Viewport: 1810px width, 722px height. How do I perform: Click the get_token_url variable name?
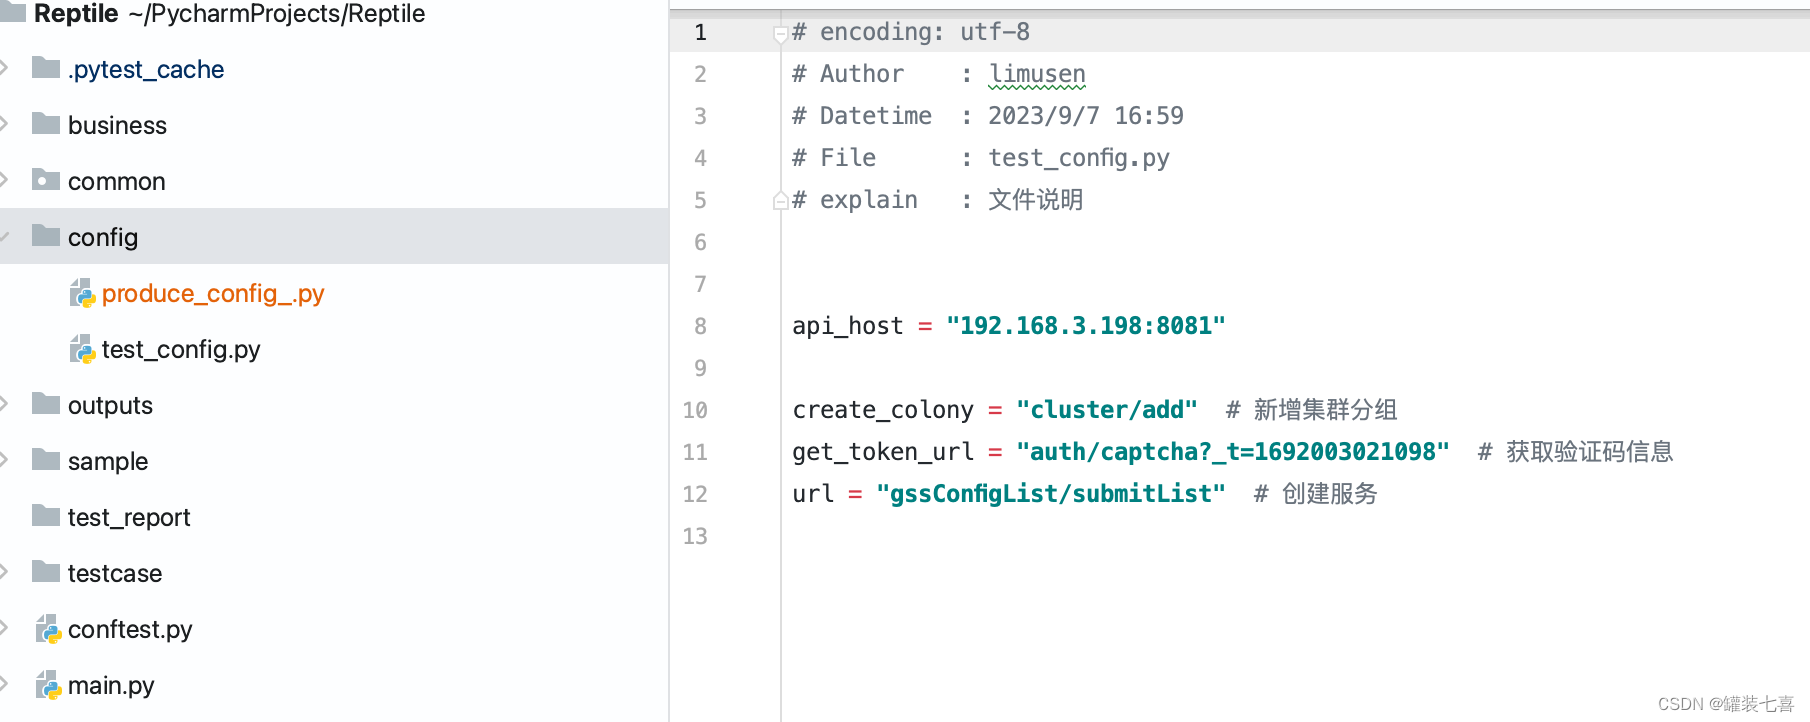tap(883, 452)
